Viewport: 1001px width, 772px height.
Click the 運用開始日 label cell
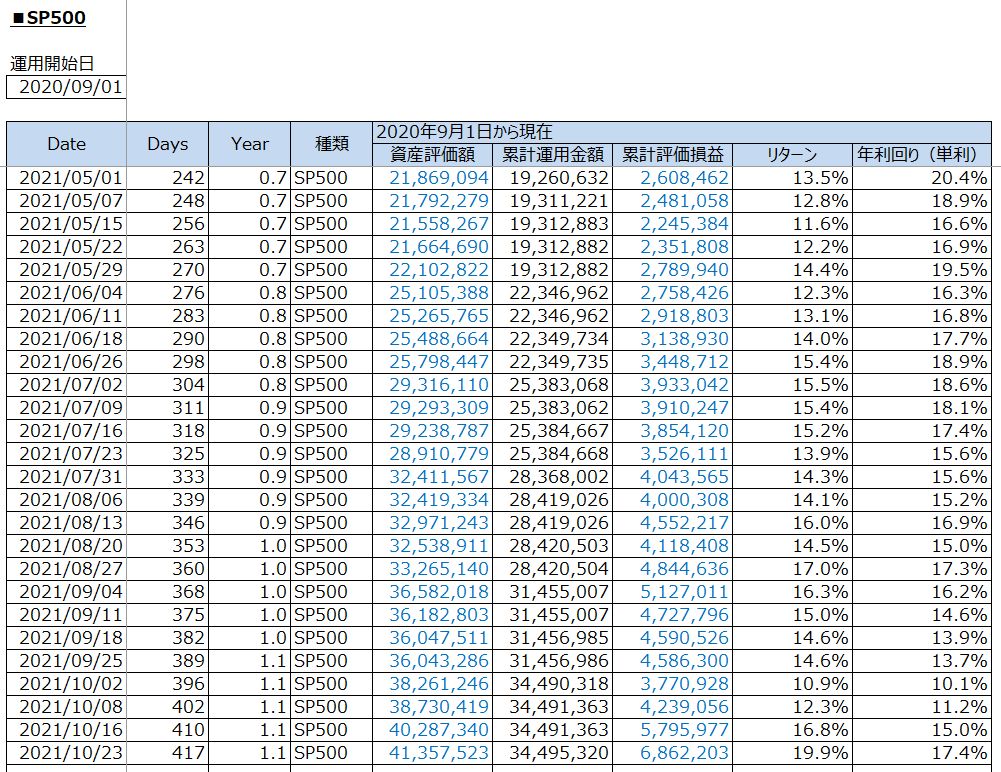(52, 63)
